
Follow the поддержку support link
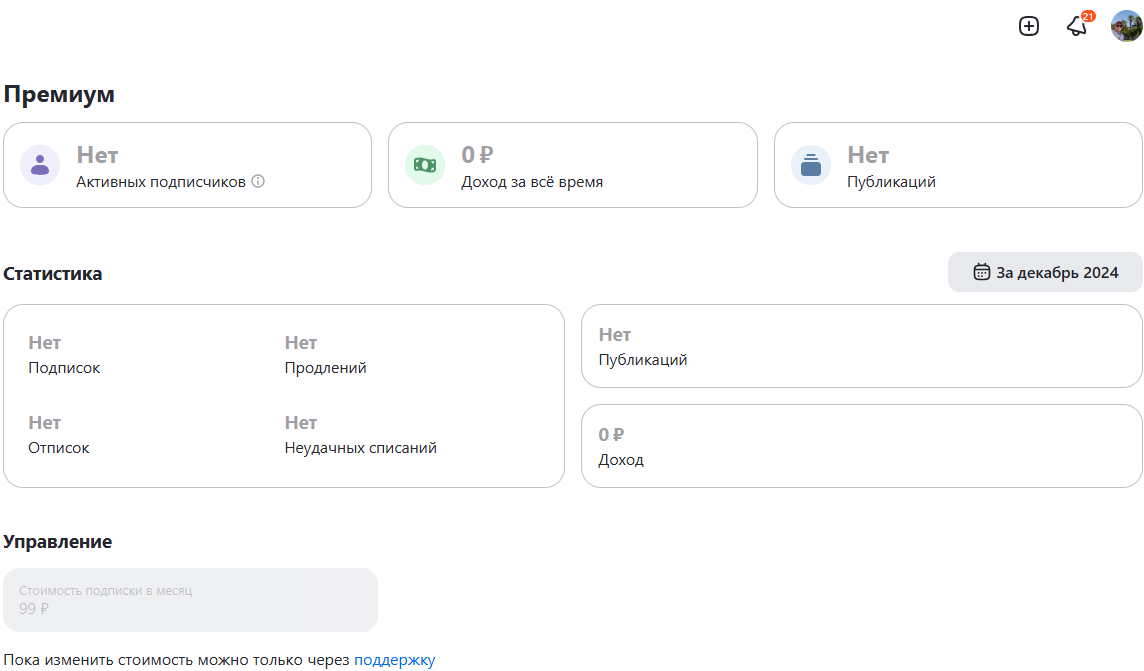point(394,660)
